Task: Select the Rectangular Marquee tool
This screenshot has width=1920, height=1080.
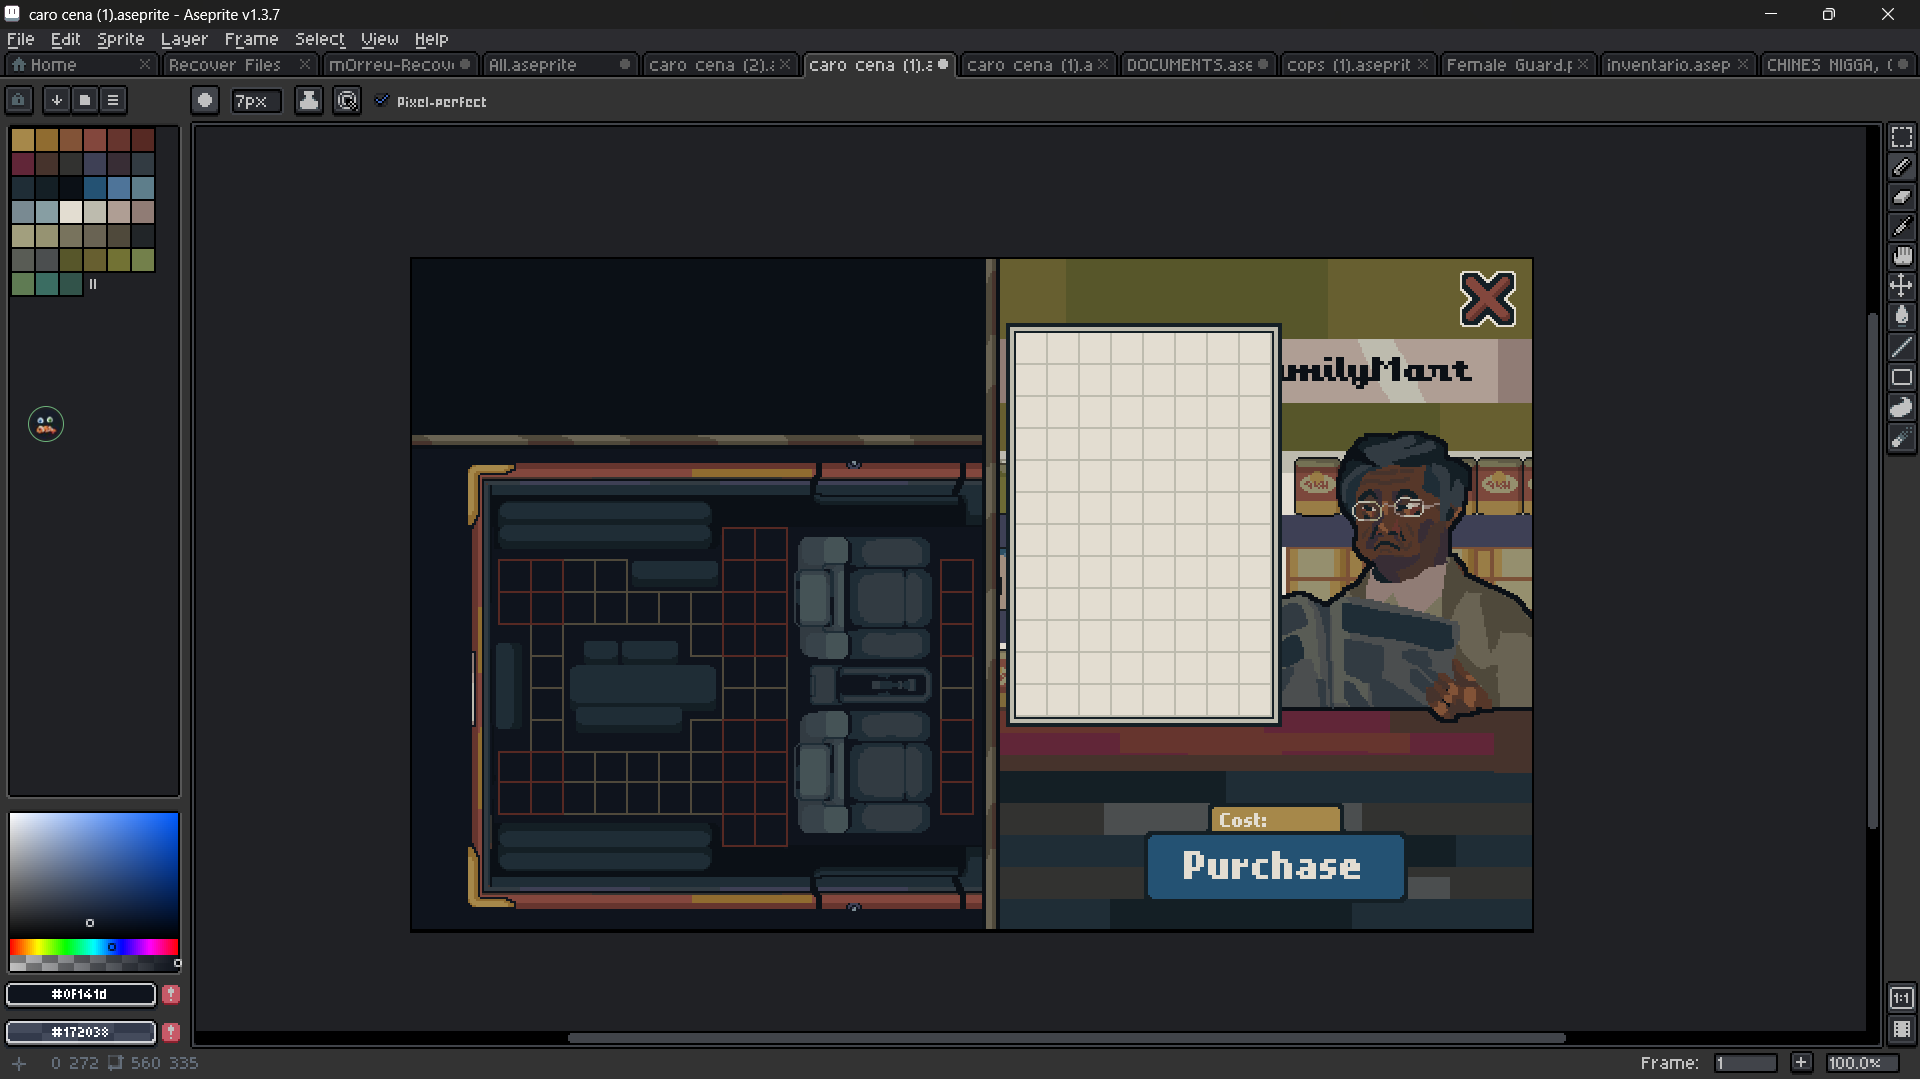Action: pyautogui.click(x=1901, y=137)
